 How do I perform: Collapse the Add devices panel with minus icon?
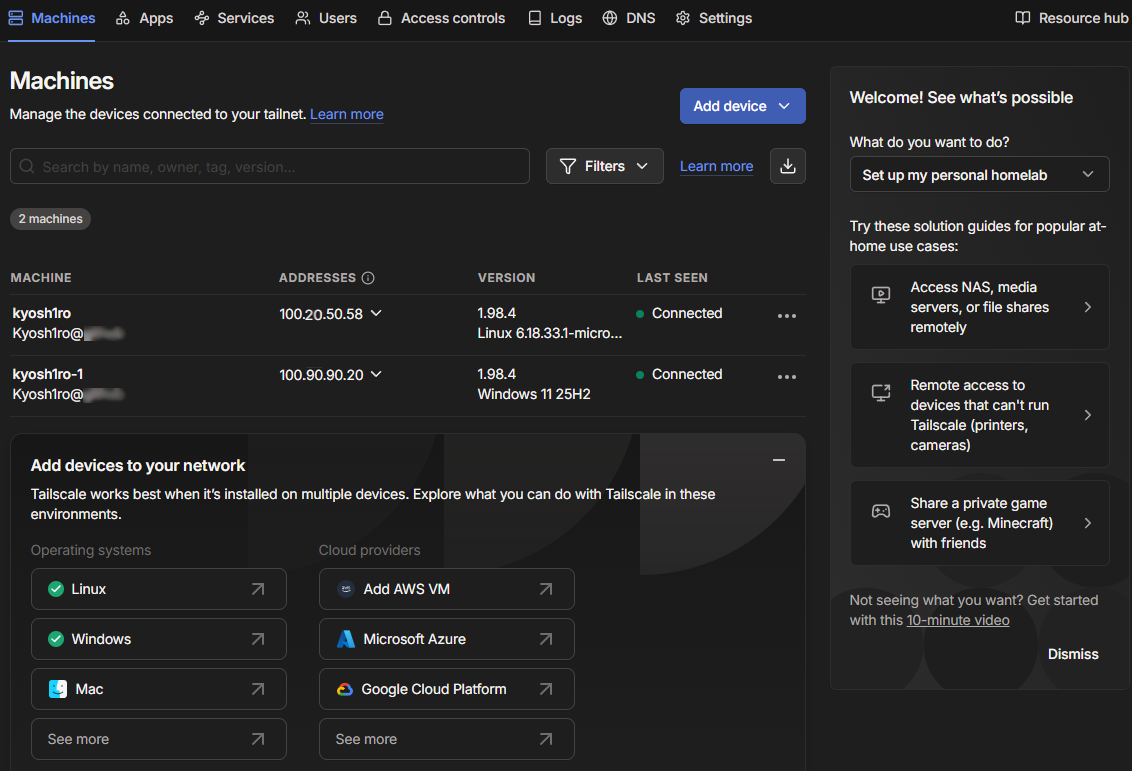[779, 460]
